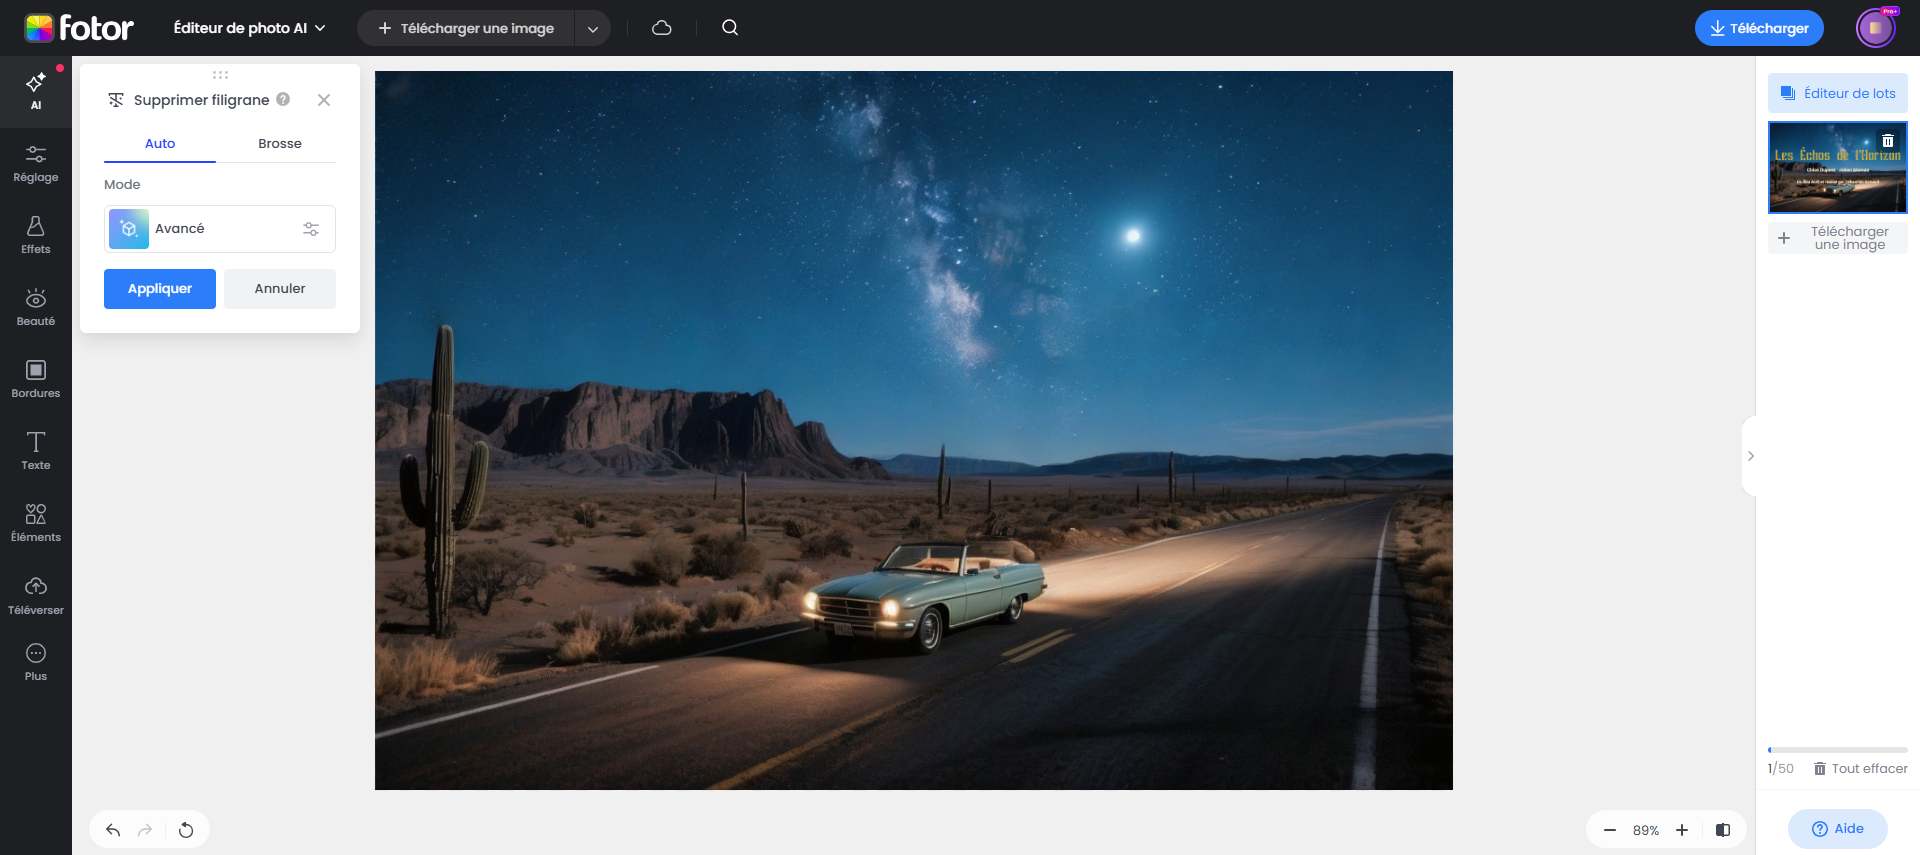Image resolution: width=1920 pixels, height=855 pixels.
Task: Click the desert night photo canvas
Action: (x=914, y=430)
